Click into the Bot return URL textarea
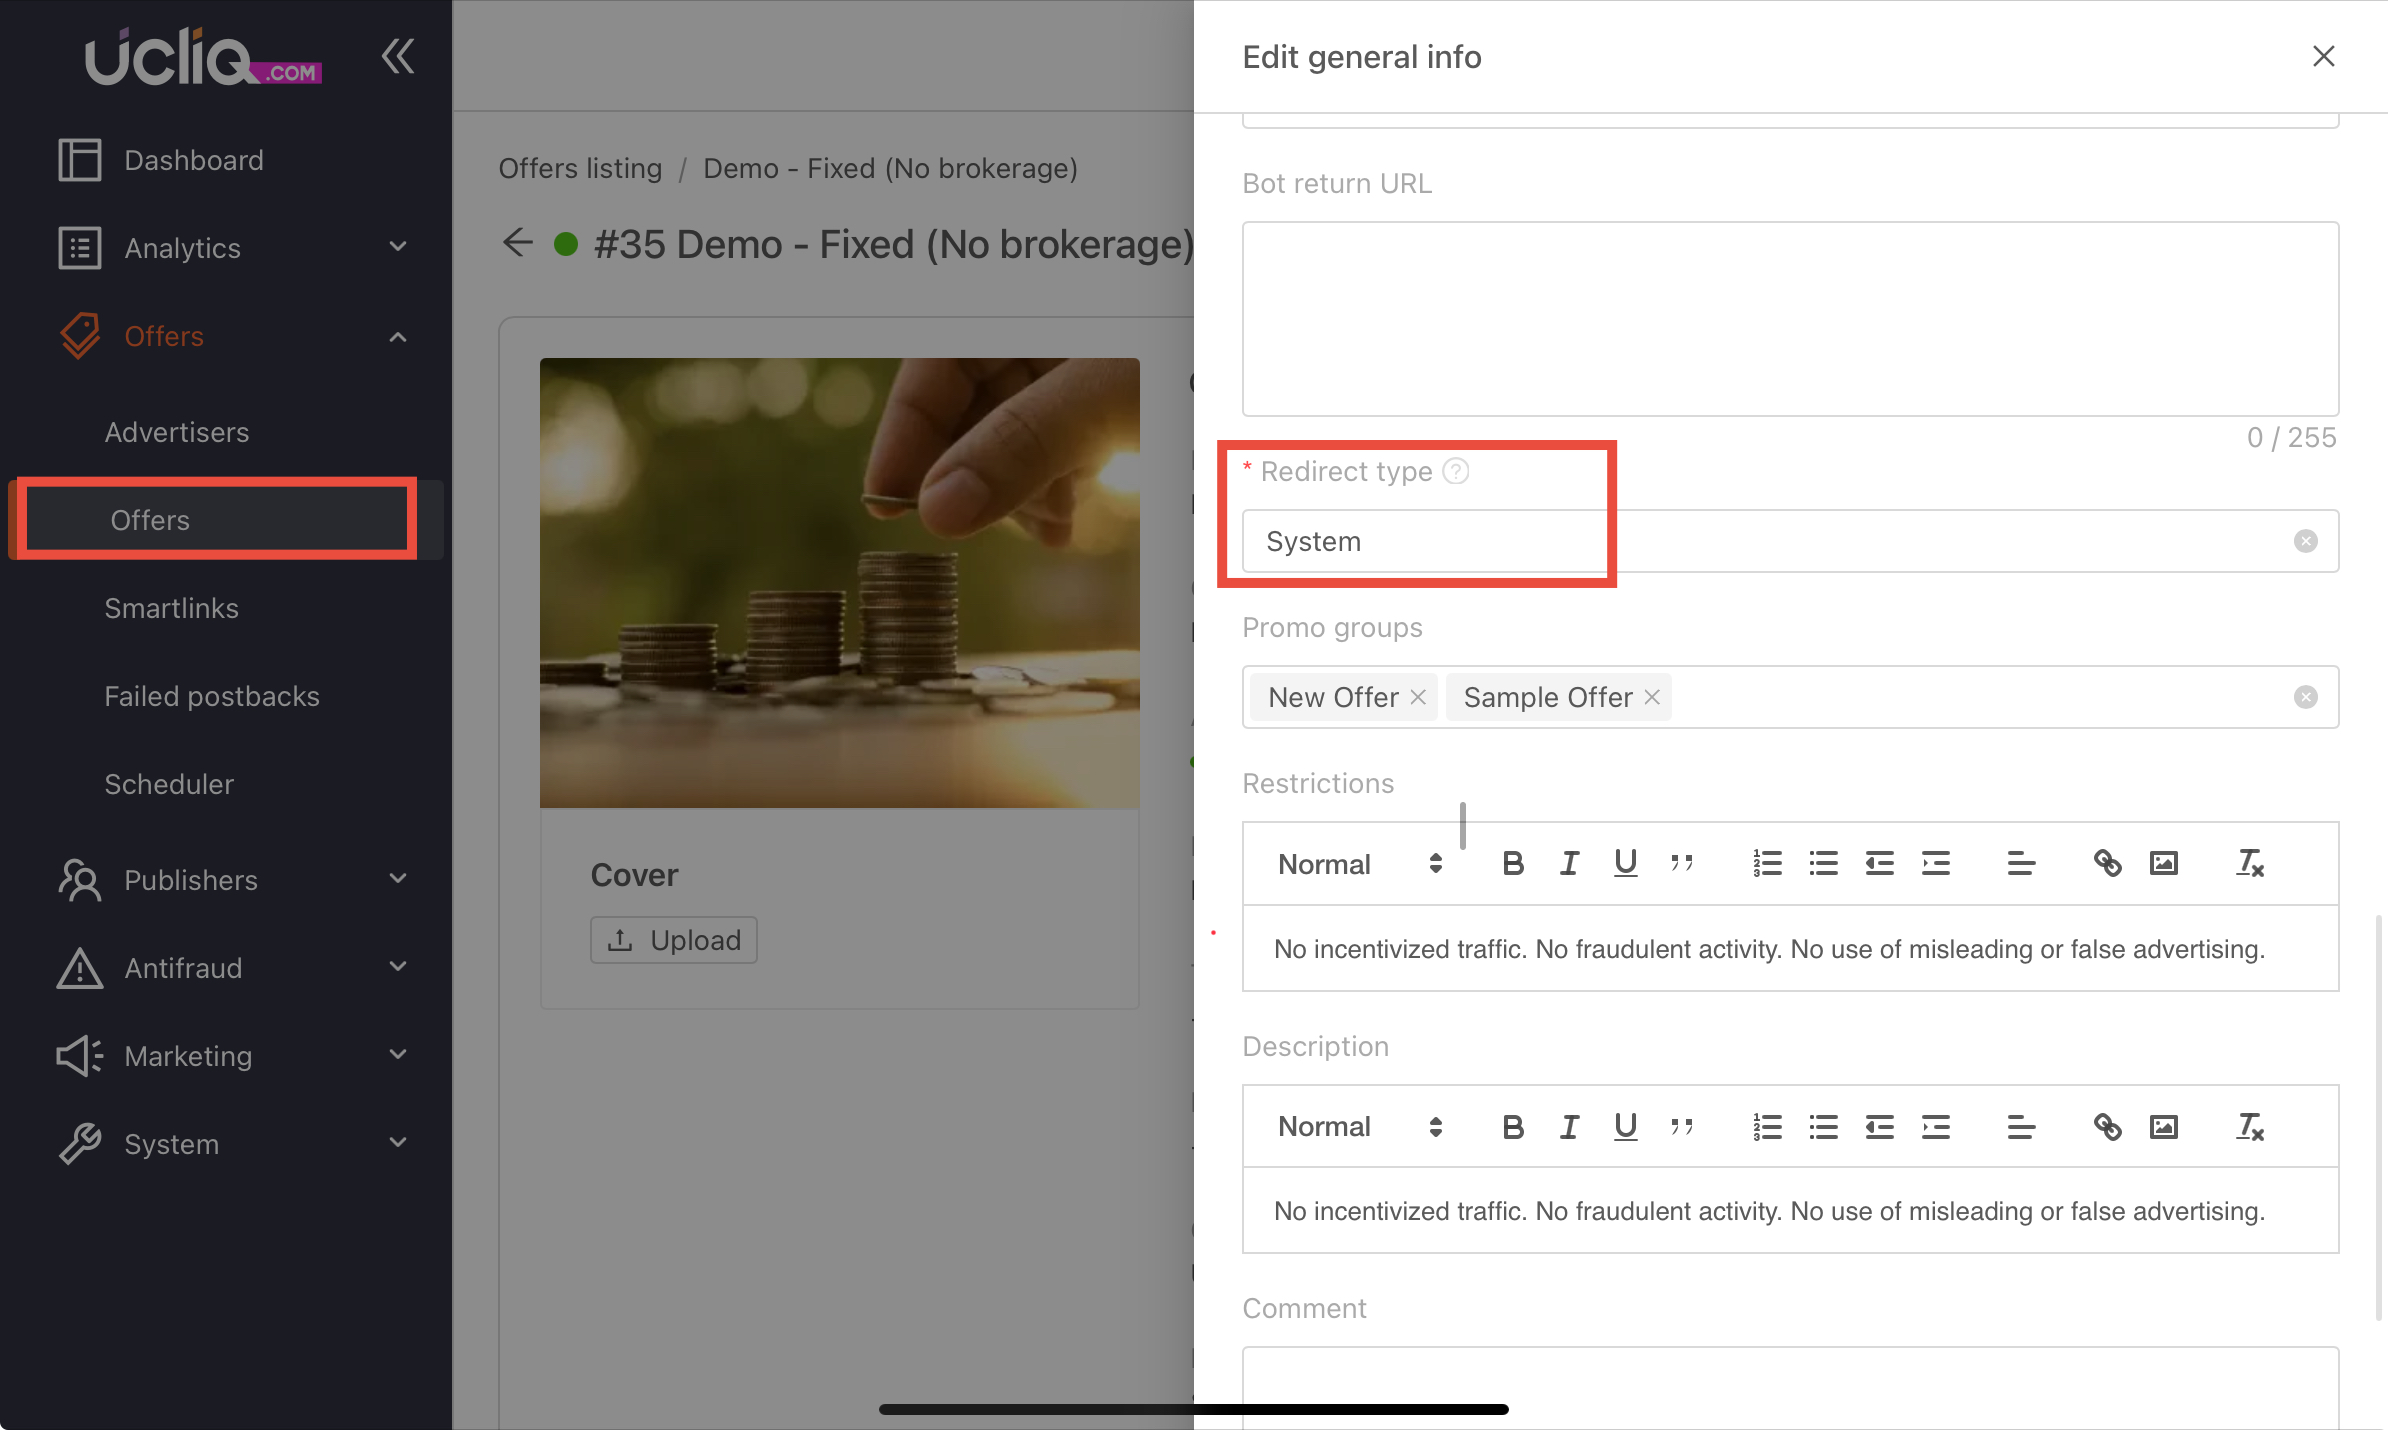2388x1430 pixels. click(1790, 319)
